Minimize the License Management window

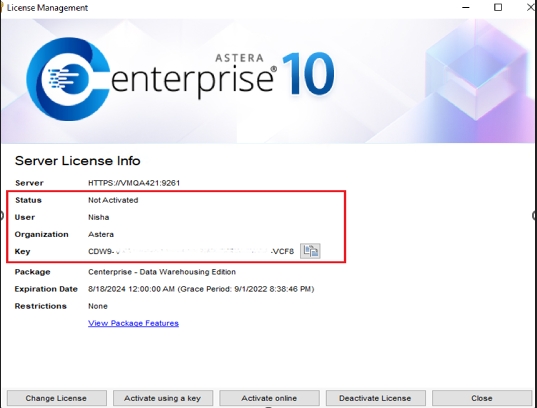point(466,8)
